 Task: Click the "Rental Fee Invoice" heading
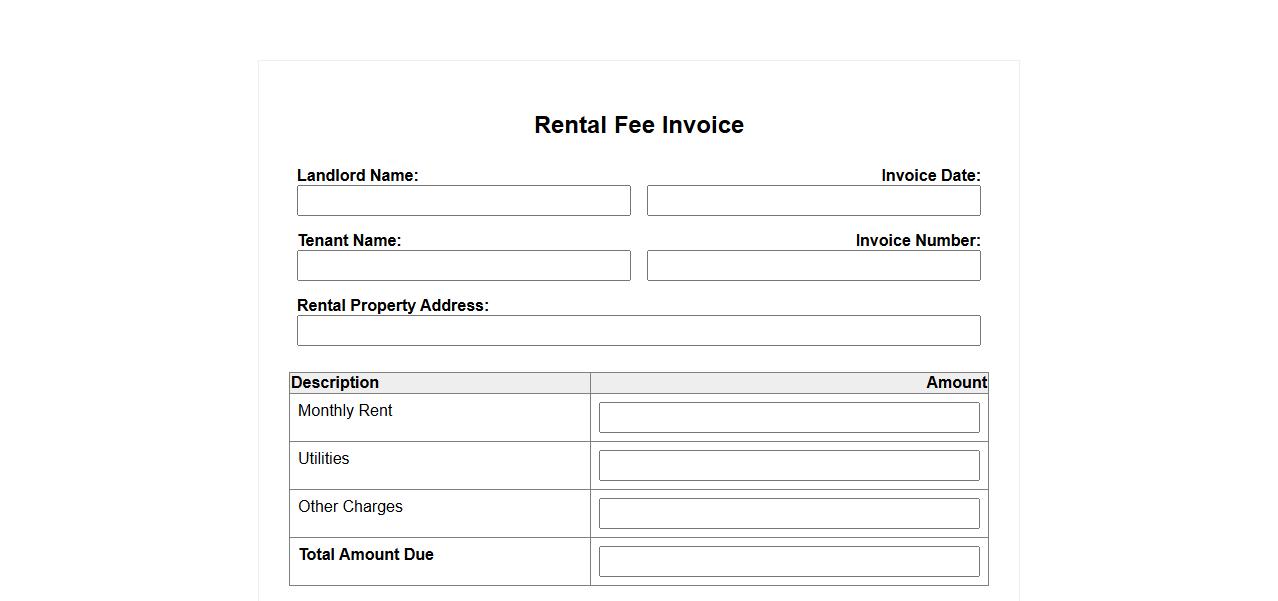tap(638, 125)
